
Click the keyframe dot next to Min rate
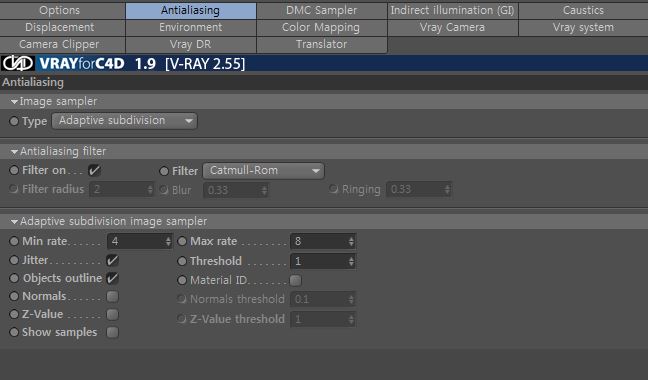pos(14,241)
